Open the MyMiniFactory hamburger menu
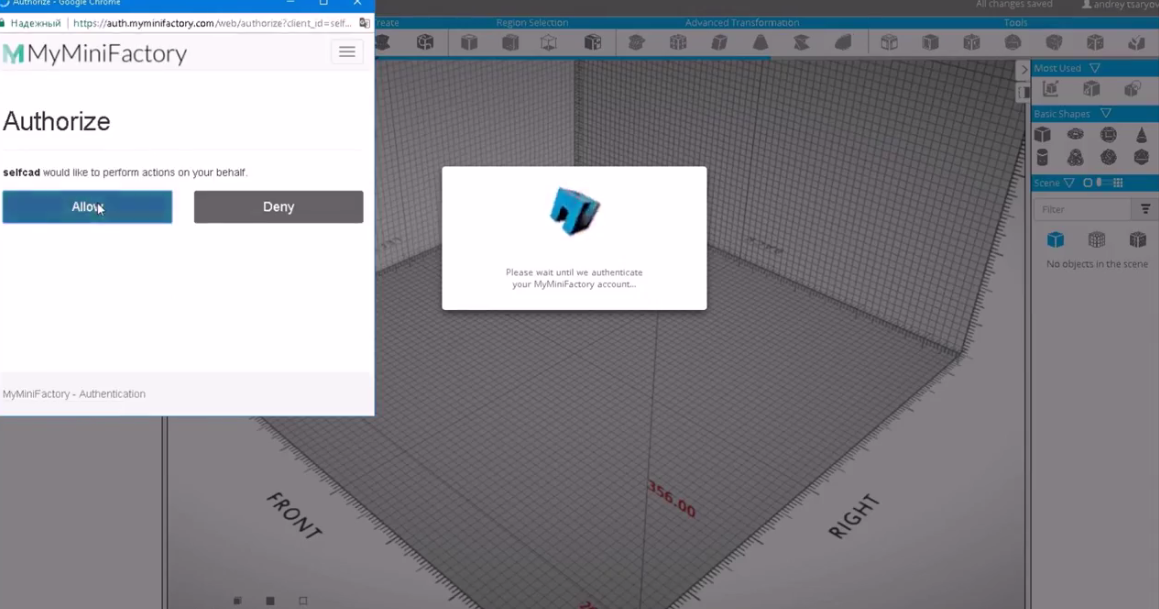 click(347, 52)
